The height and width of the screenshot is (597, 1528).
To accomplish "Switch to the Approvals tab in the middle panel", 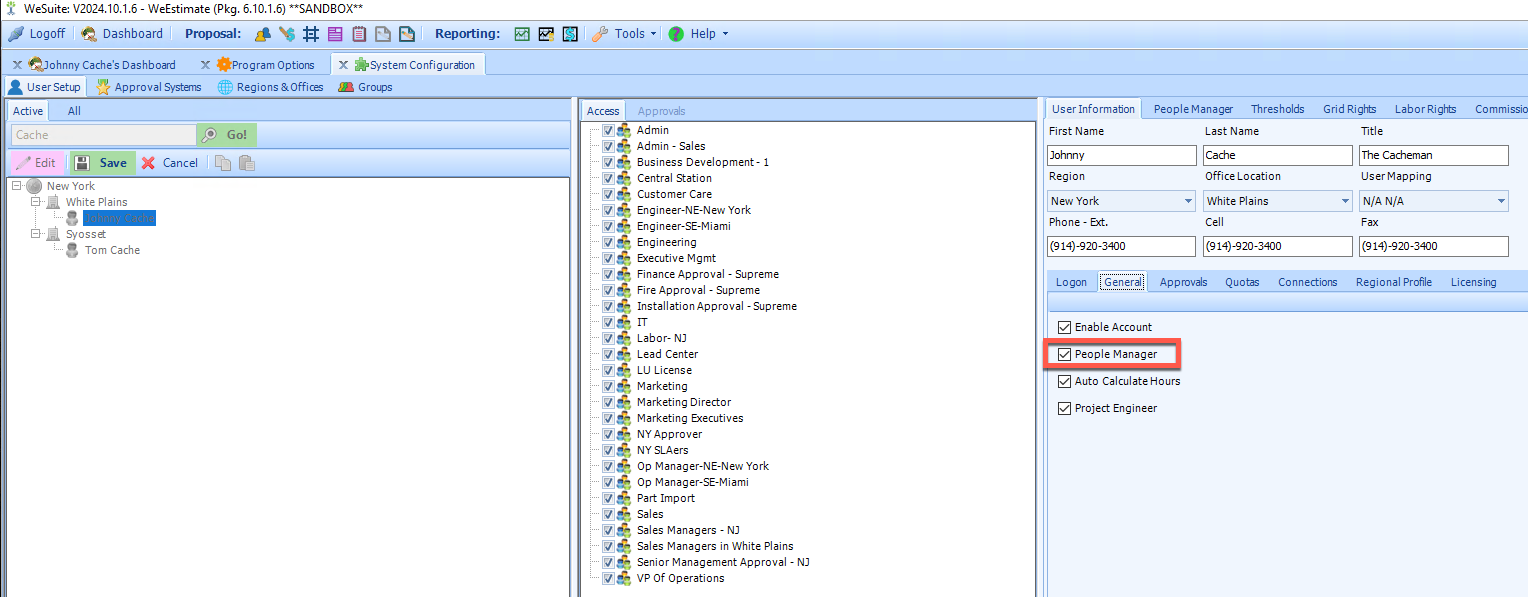I will click(x=662, y=111).
